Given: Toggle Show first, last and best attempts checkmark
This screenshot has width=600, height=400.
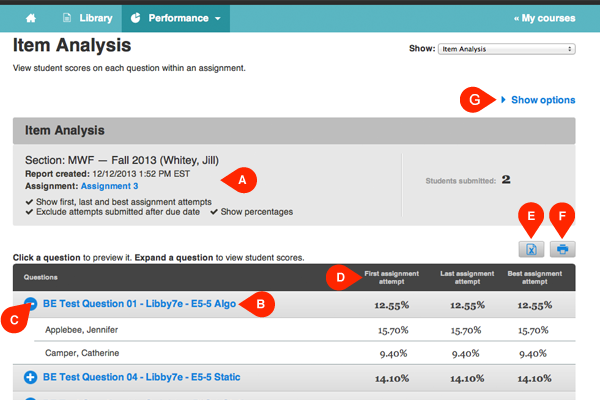Looking at the screenshot, I should pyautogui.click(x=29, y=202).
